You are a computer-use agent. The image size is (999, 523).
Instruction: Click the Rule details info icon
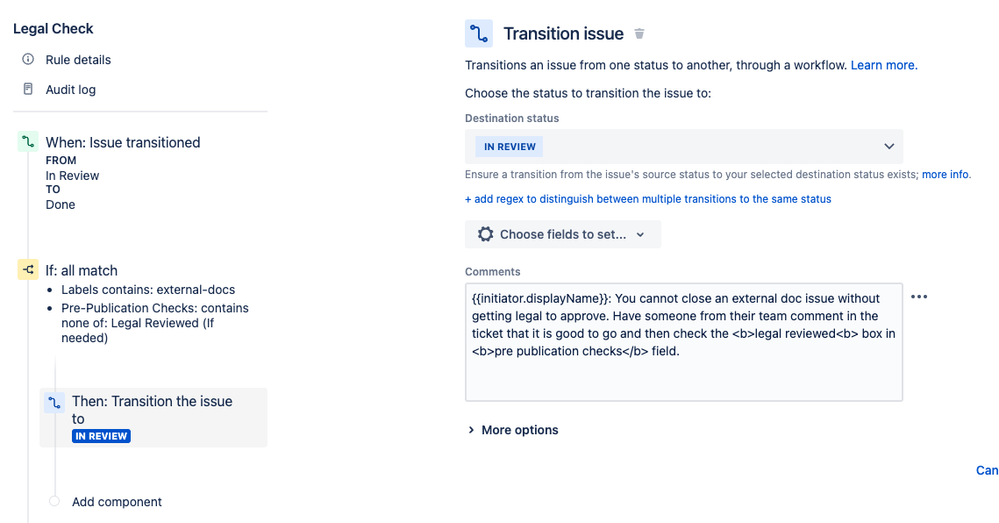point(28,59)
